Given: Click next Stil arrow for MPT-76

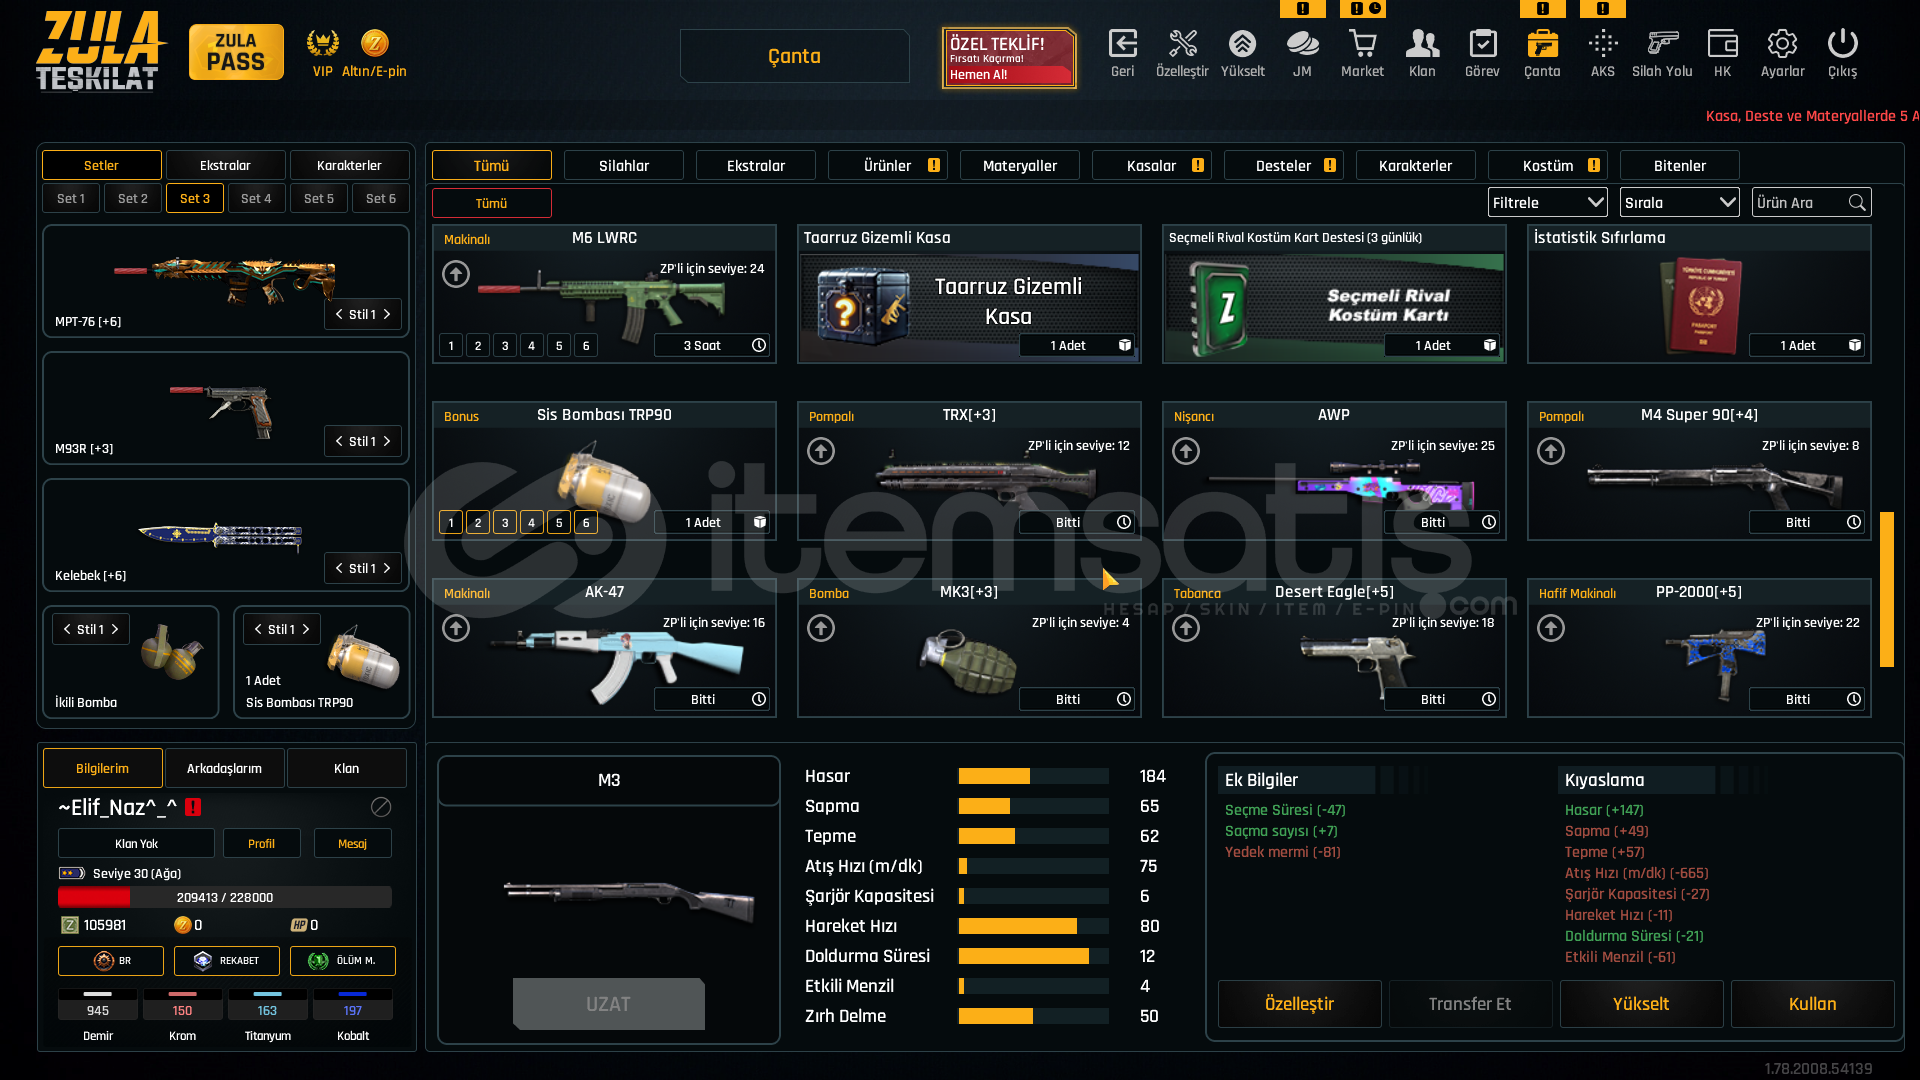Looking at the screenshot, I should (387, 314).
